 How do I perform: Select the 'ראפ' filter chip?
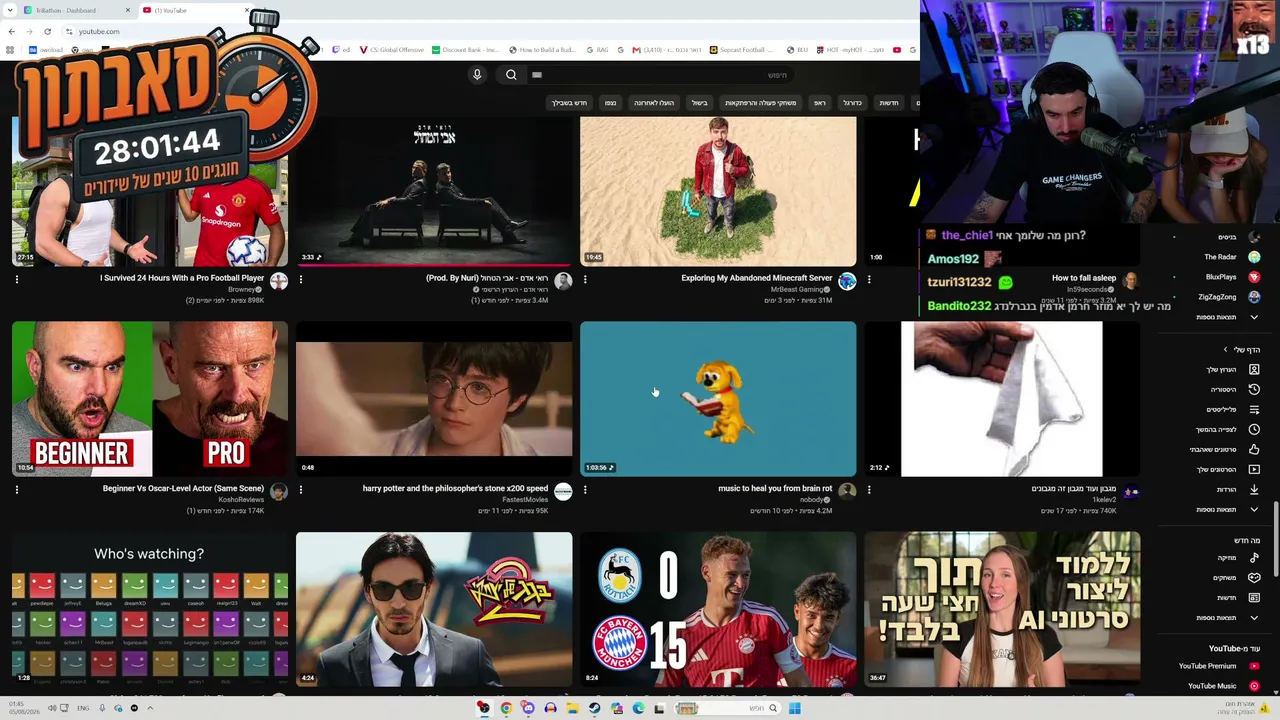click(820, 103)
